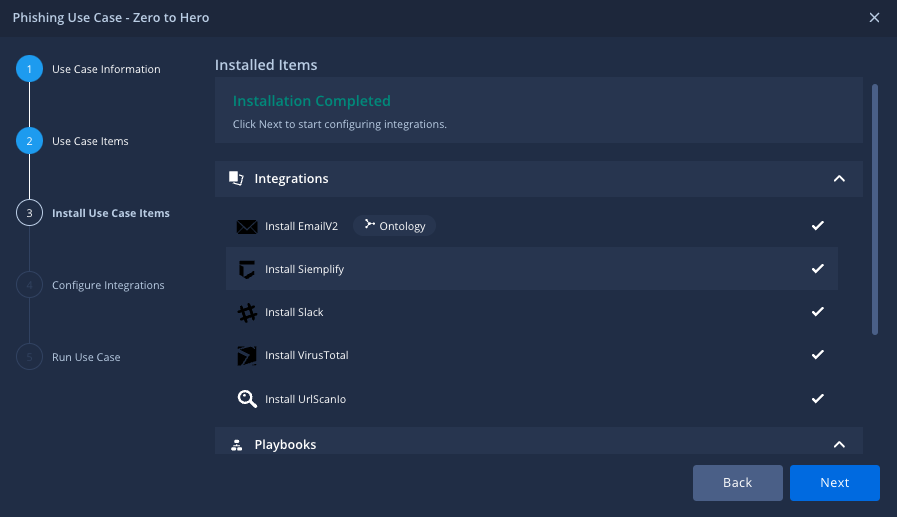Click the Siemplify integration icon
This screenshot has width=897, height=517.
247,270
